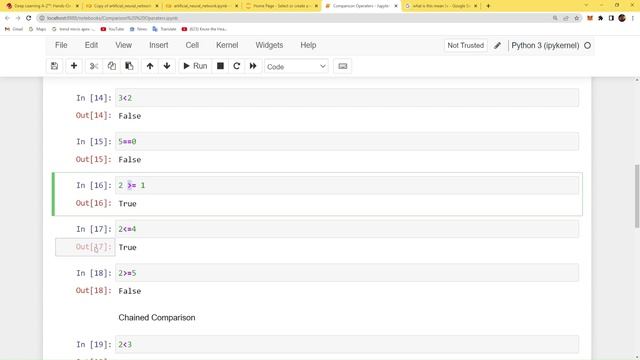Save and checkpoint the notebook
This screenshot has width=640, height=360.
(x=54, y=66)
